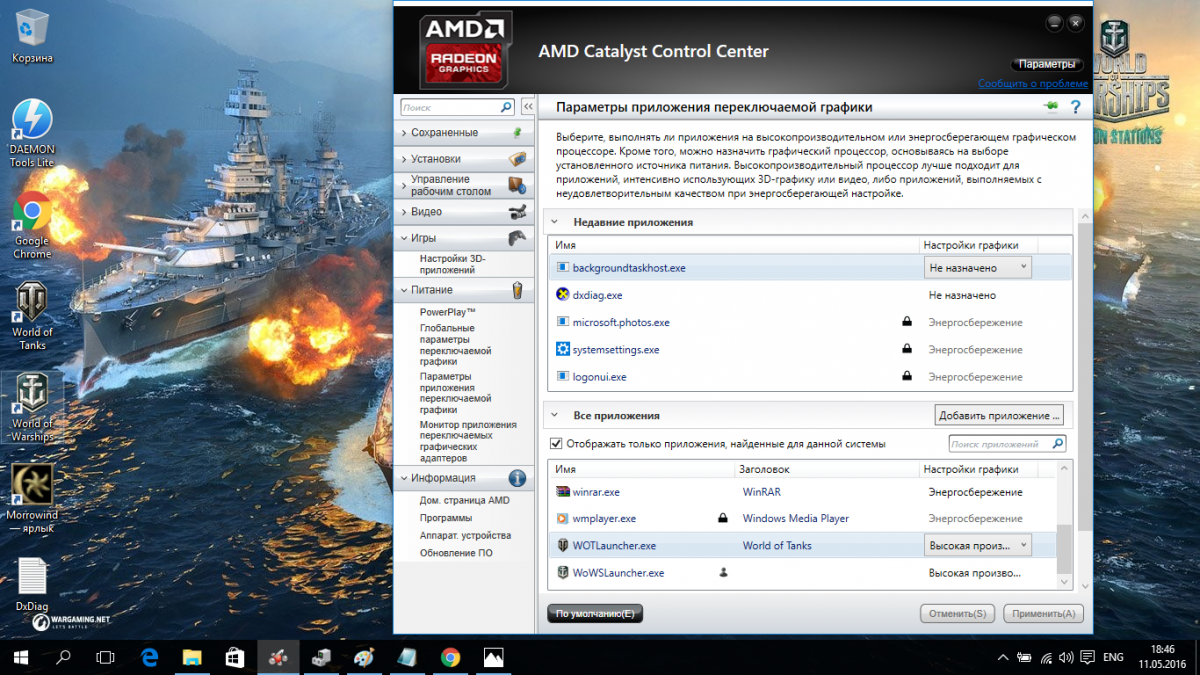The width and height of the screenshot is (1200, 675).
Task: Click the lock icon next to wmplayer.exe
Action: (723, 518)
